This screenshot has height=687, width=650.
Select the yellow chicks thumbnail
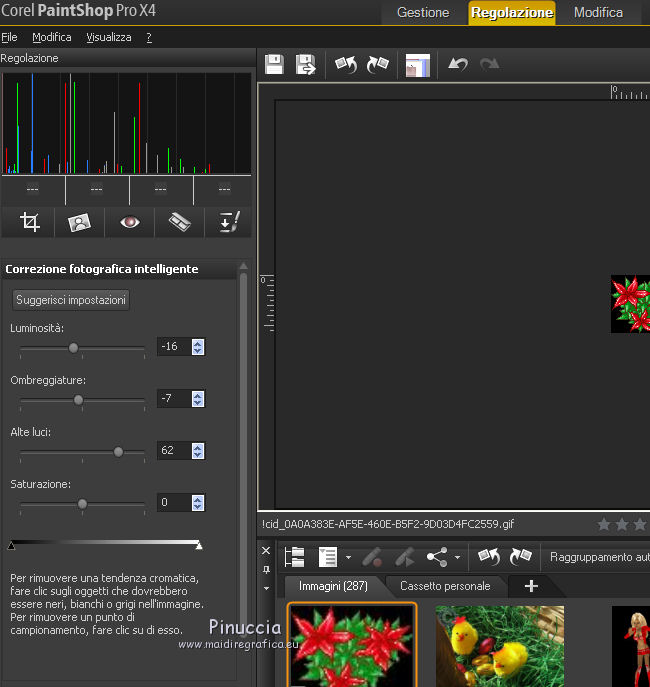pos(499,645)
